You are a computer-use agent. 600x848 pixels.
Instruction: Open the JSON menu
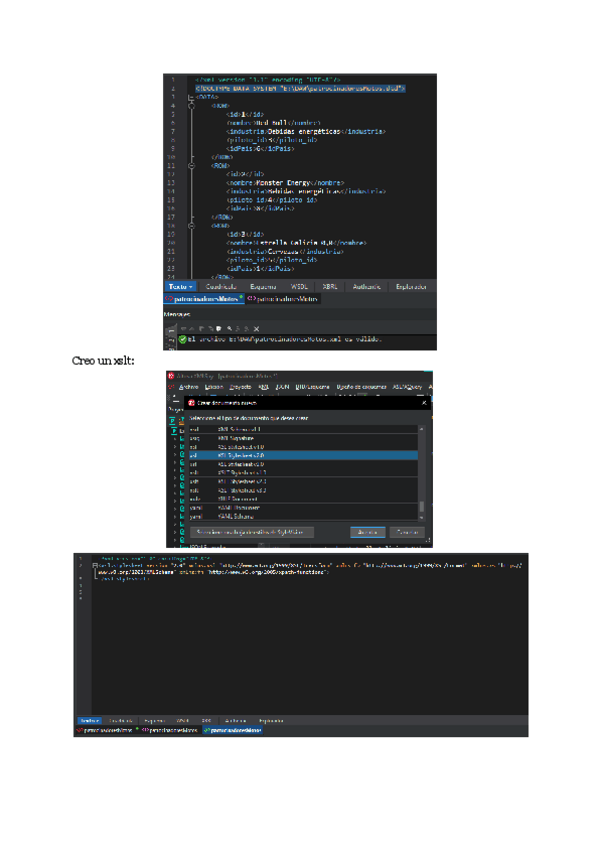point(283,387)
